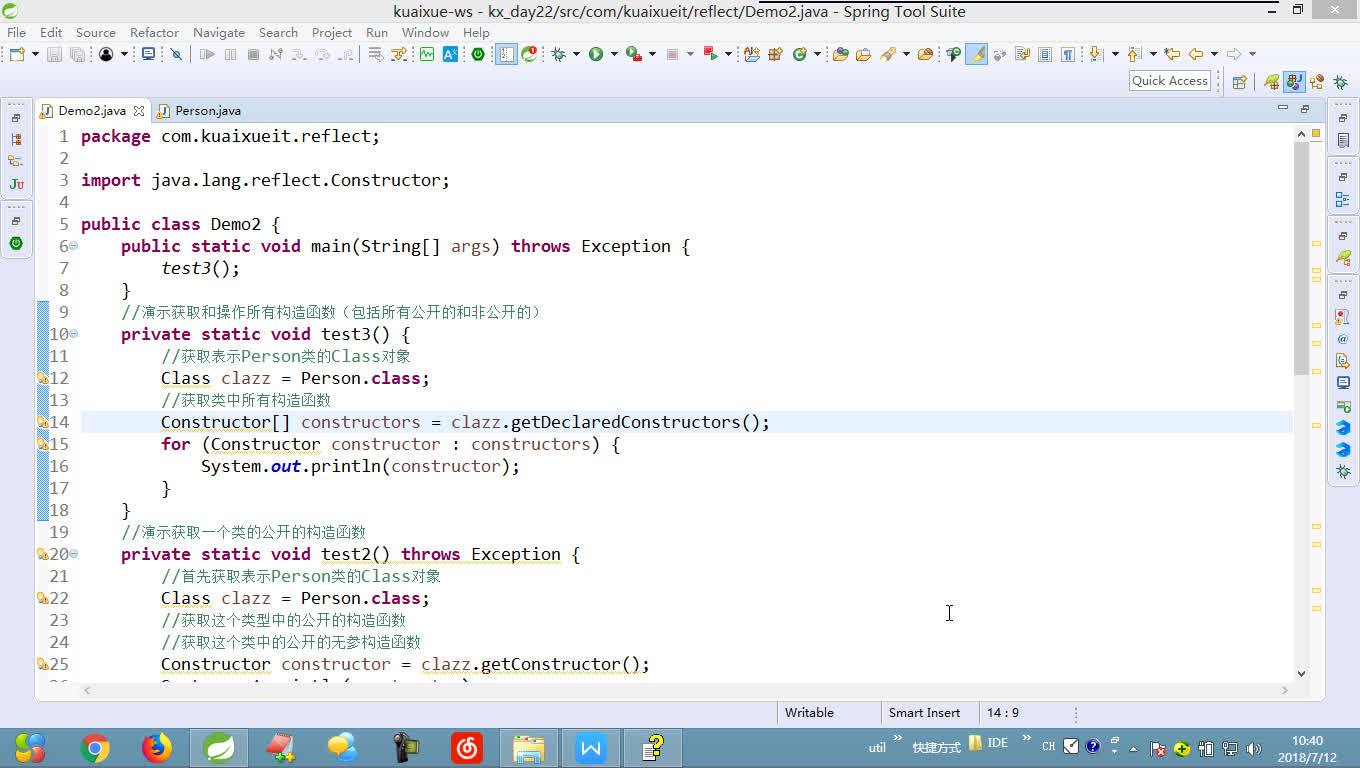Open Back history dropdown arrow
Viewport: 1360px width, 768px height.
[x=1214, y=54]
